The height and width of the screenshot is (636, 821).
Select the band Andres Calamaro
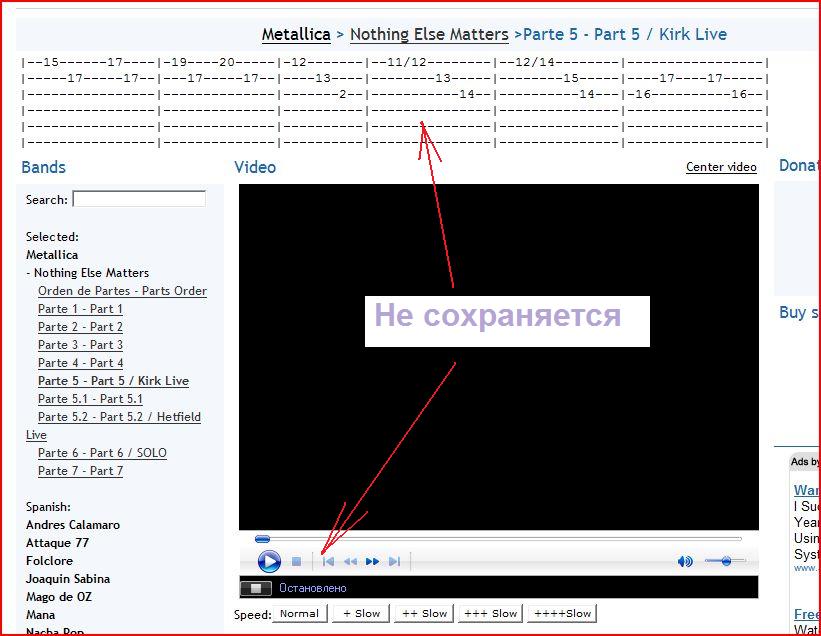tap(73, 525)
